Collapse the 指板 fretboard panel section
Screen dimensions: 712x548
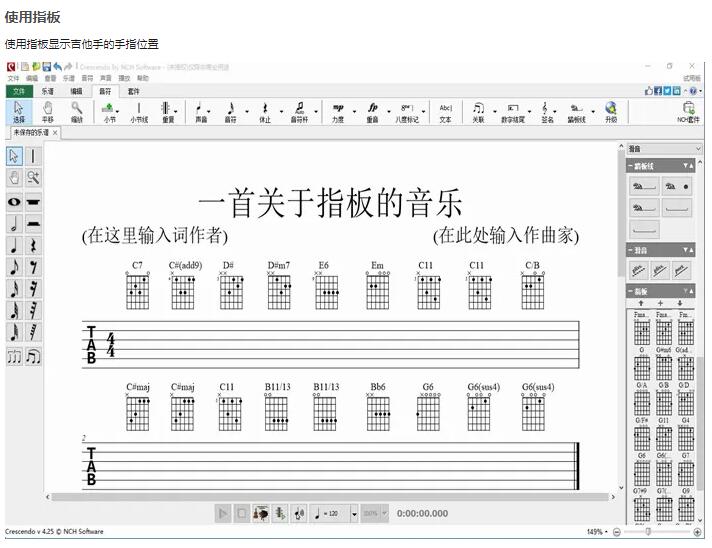pyautogui.click(x=688, y=290)
